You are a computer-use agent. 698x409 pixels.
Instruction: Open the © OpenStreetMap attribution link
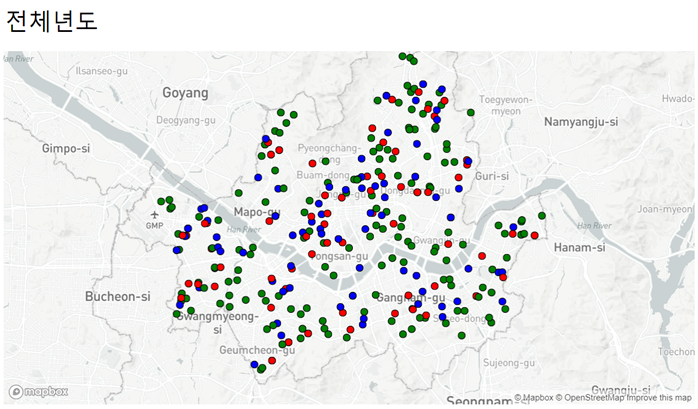tap(590, 397)
